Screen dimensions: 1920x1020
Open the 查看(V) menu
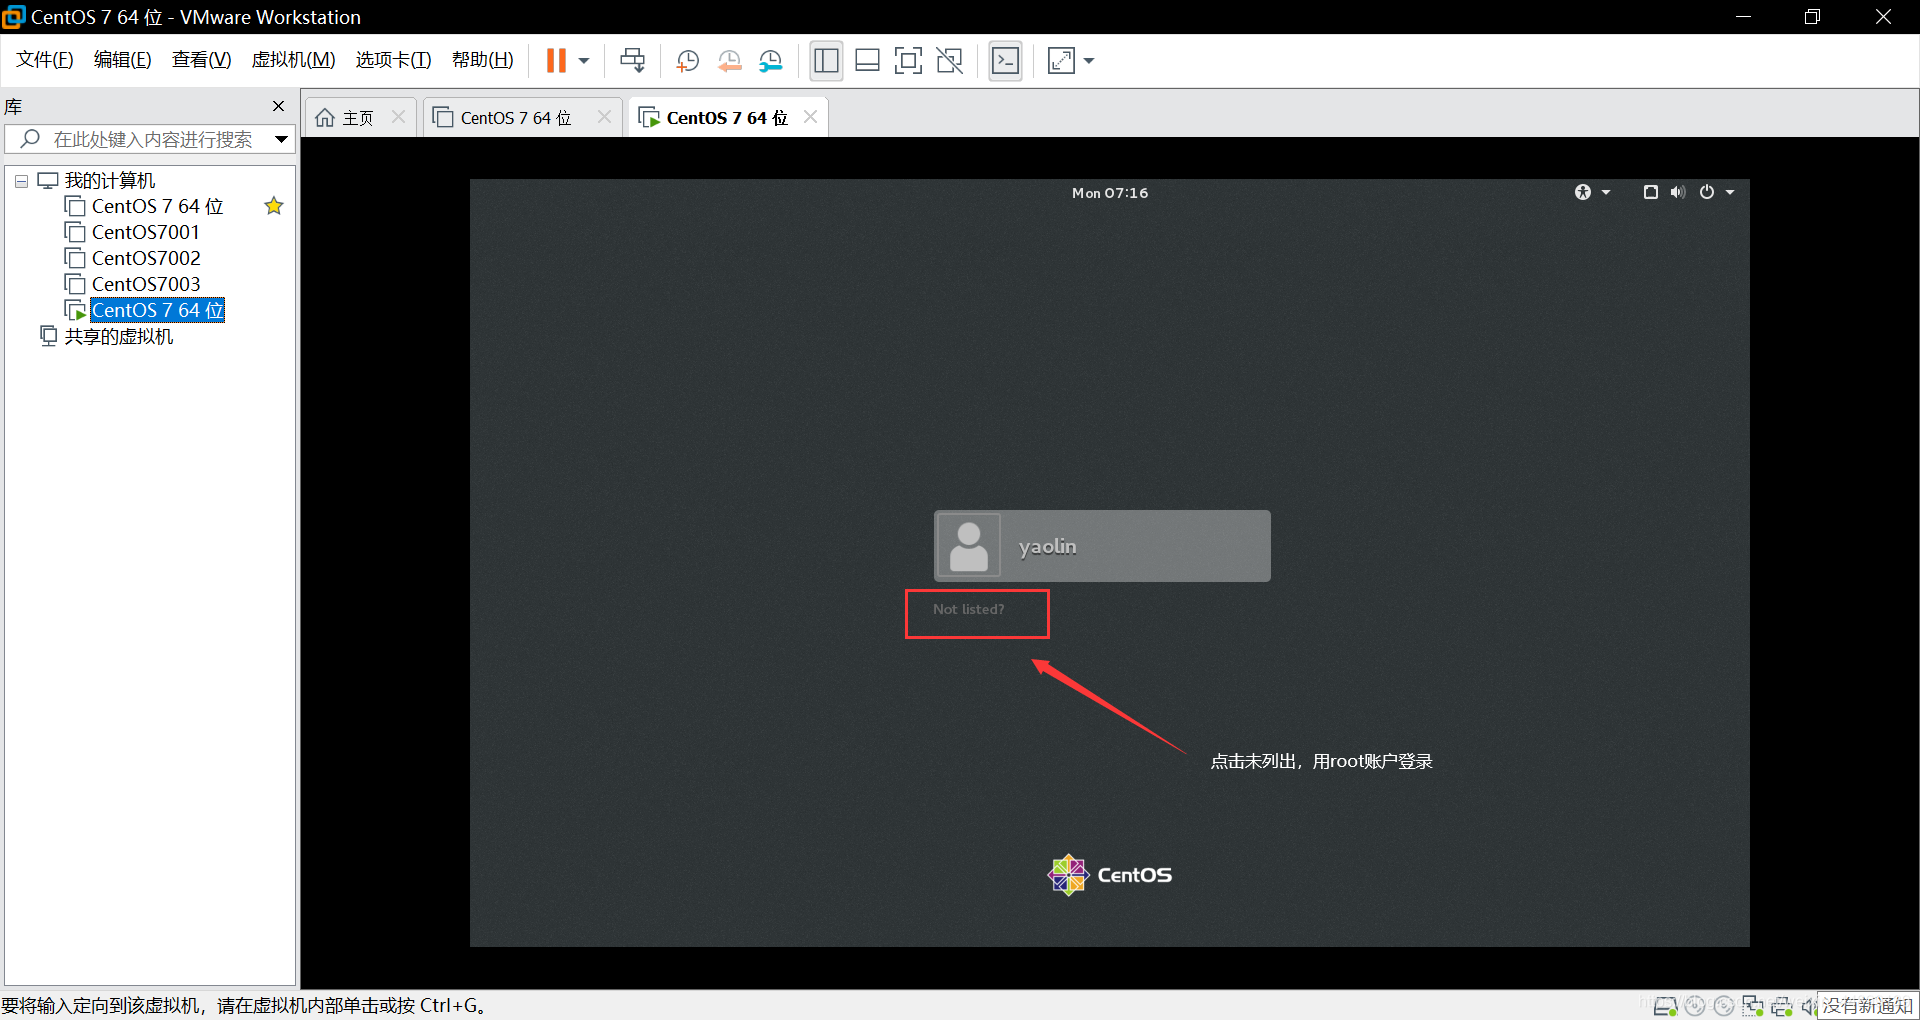click(x=201, y=60)
